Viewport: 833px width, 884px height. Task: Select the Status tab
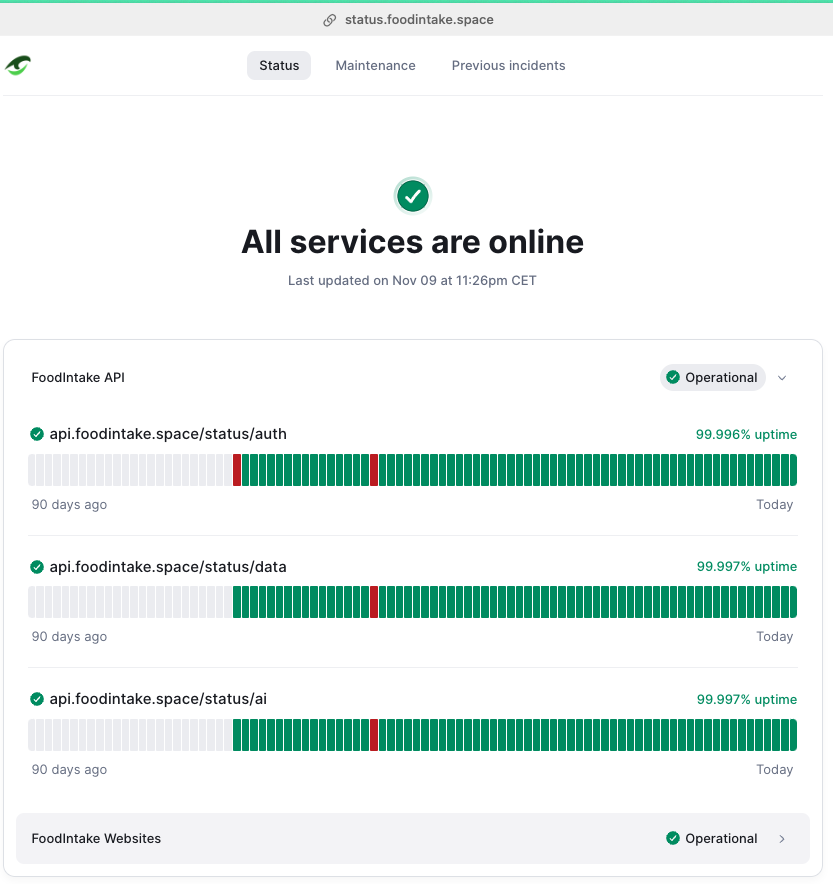[279, 66]
